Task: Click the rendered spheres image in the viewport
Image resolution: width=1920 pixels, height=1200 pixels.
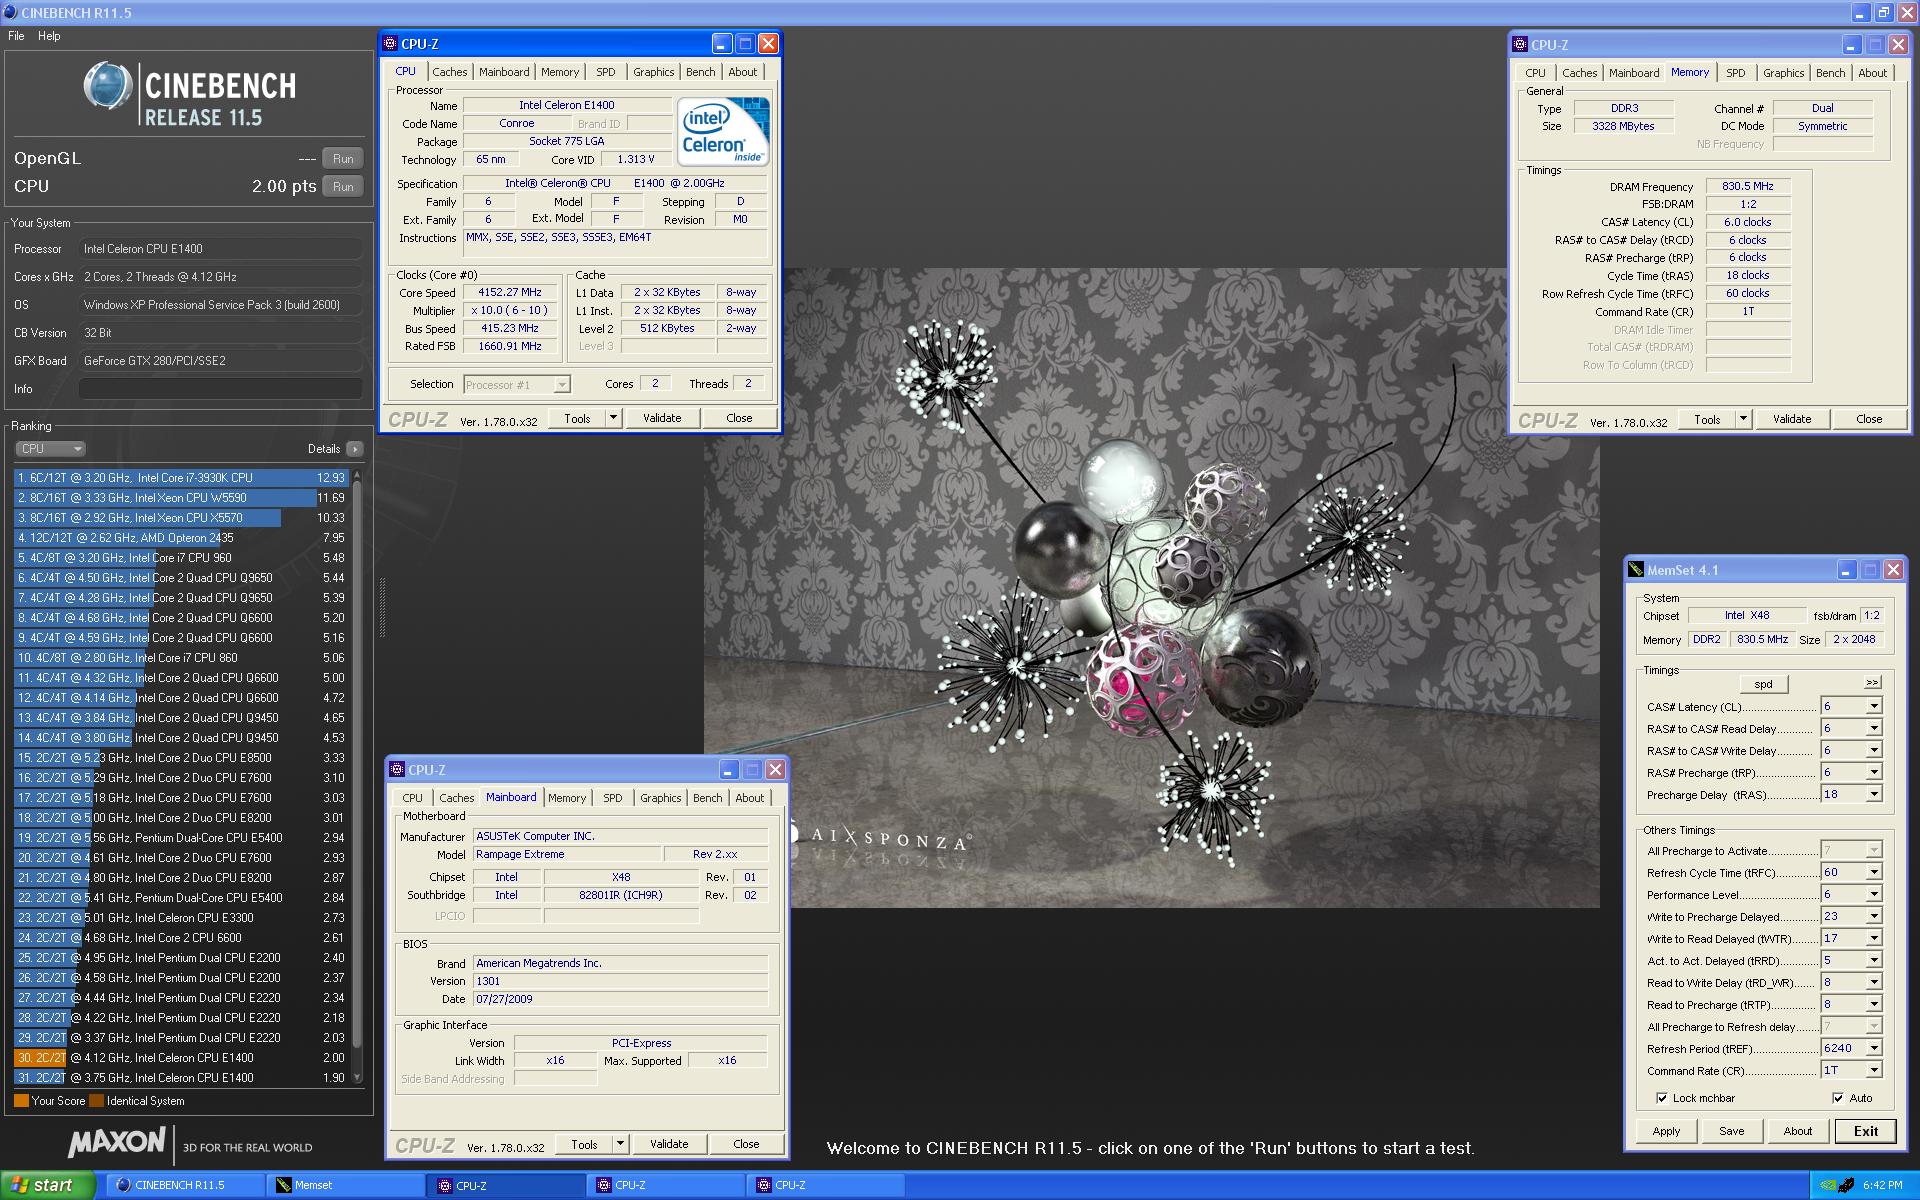Action: pyautogui.click(x=1151, y=587)
